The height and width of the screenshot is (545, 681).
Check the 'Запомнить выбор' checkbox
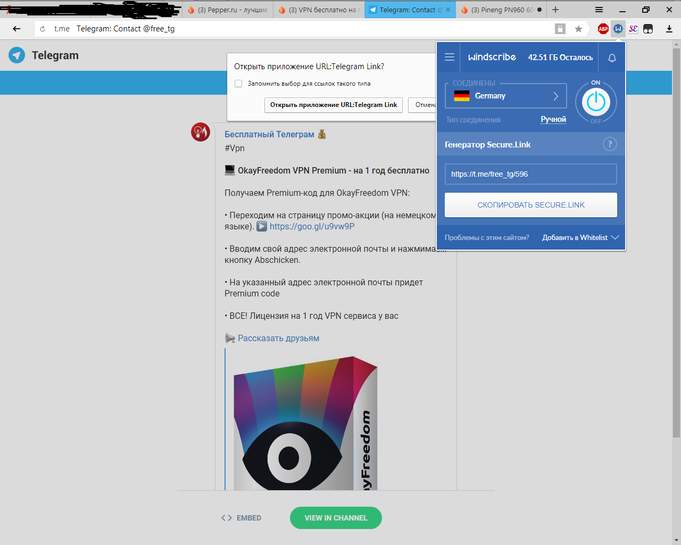(238, 83)
